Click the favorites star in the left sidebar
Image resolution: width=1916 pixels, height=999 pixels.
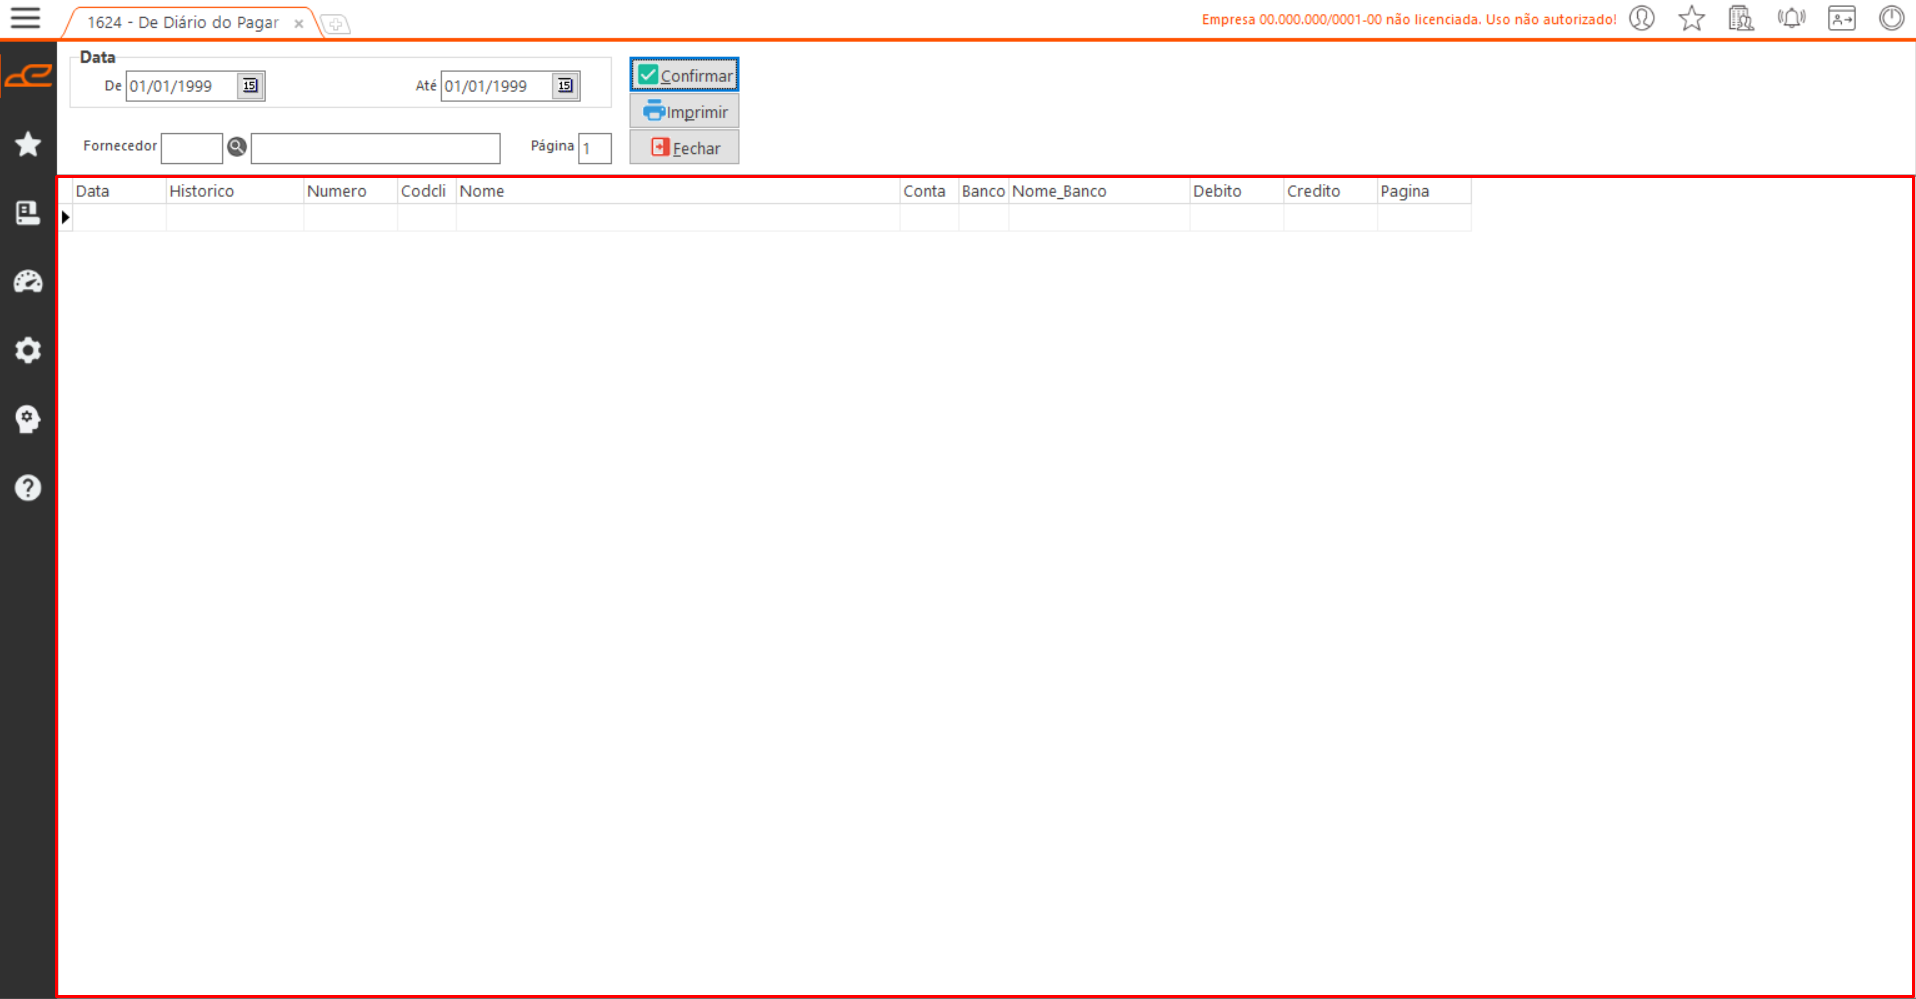click(x=28, y=144)
